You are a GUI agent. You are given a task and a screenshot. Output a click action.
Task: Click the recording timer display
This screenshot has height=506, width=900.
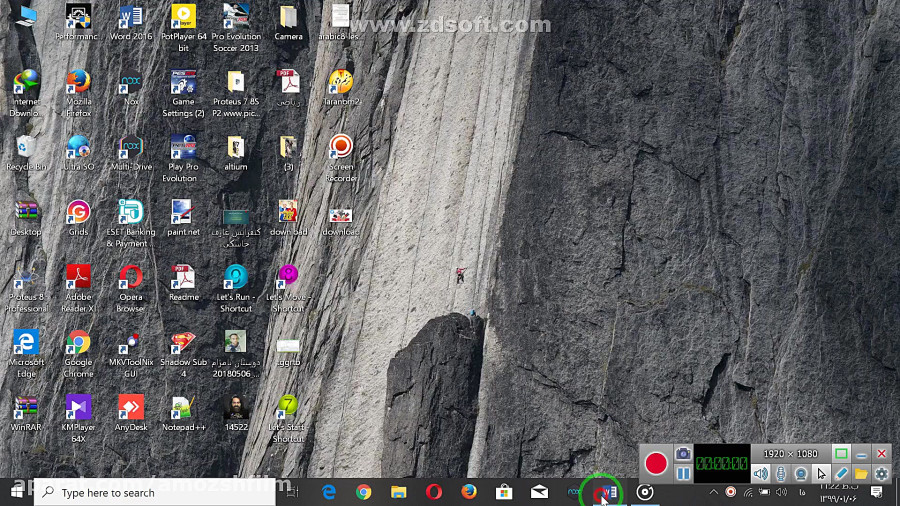(x=721, y=464)
